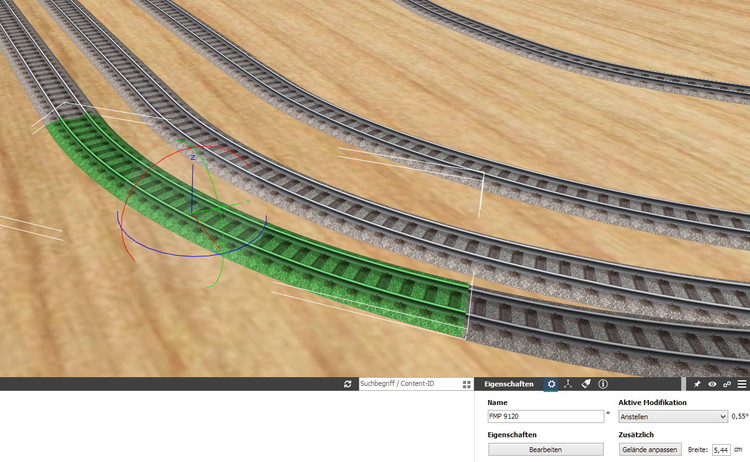This screenshot has height=462, width=750.
Task: Click the link chain icon
Action: 727,384
